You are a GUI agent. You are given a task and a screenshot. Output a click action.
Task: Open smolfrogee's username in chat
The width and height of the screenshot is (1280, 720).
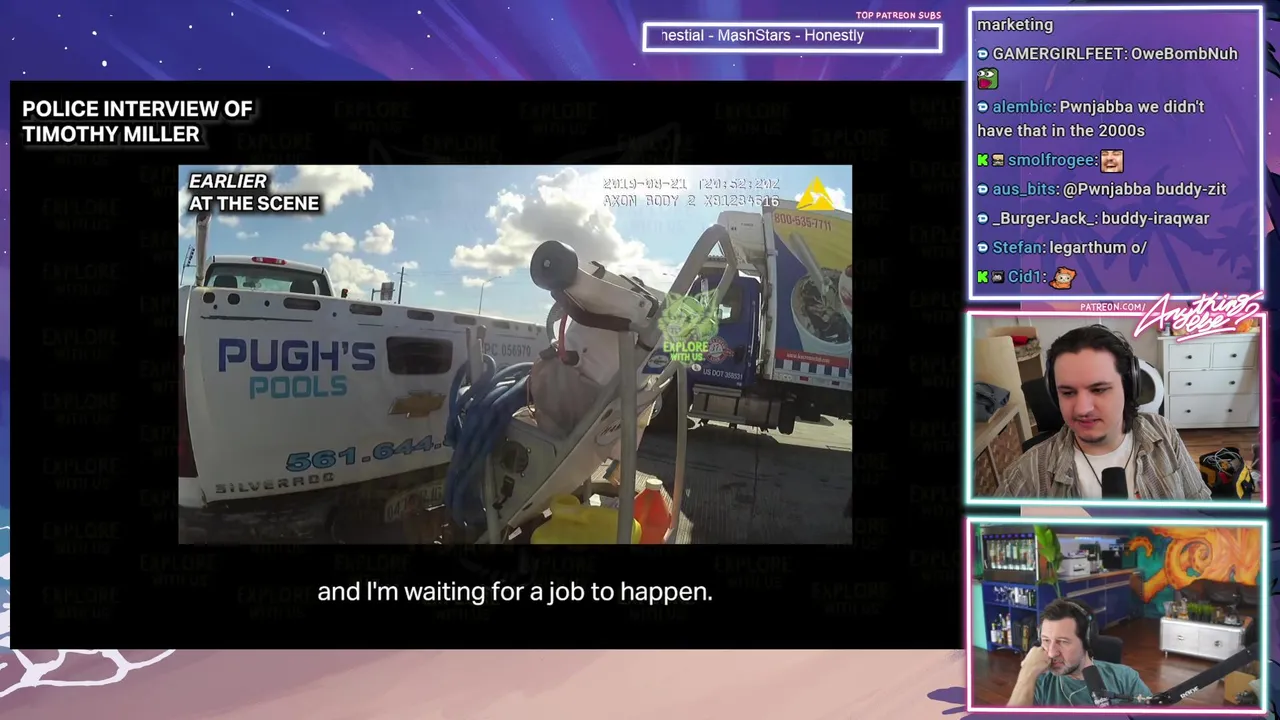[x=1051, y=160]
